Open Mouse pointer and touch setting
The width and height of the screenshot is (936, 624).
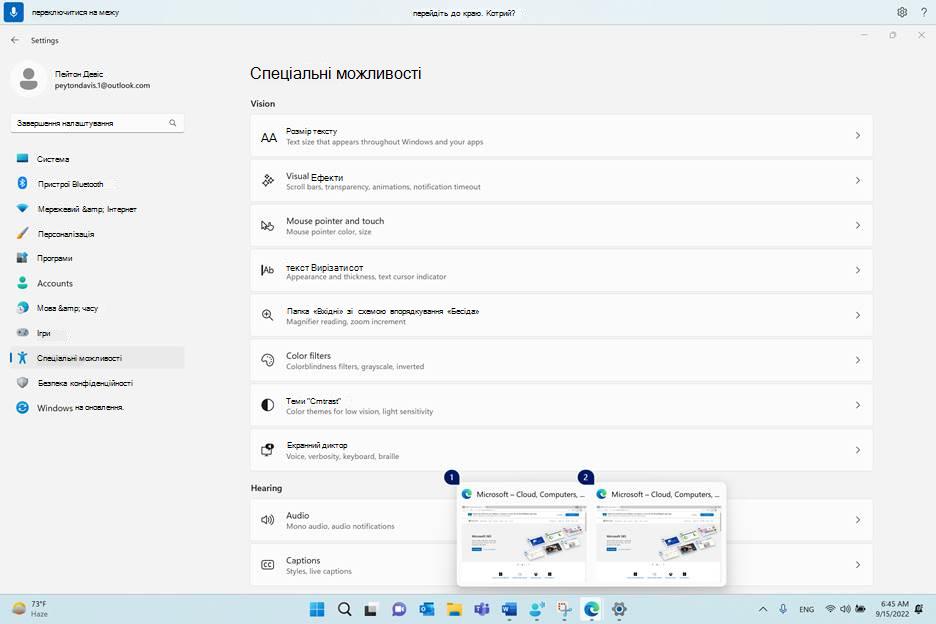pyautogui.click(x=561, y=226)
